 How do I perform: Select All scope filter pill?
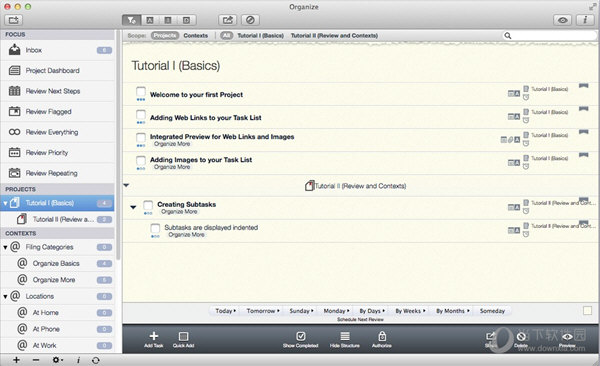[x=227, y=36]
